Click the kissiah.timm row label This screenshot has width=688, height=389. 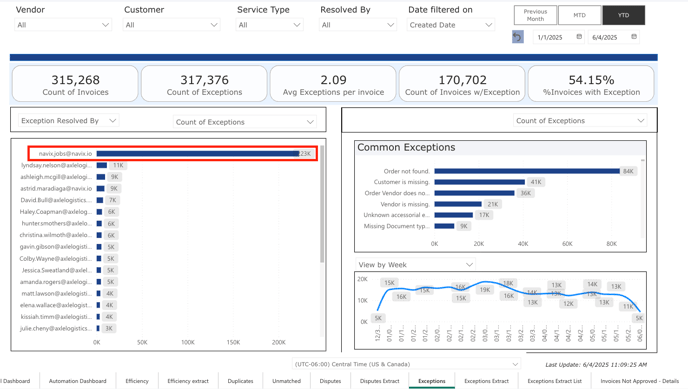click(57, 317)
